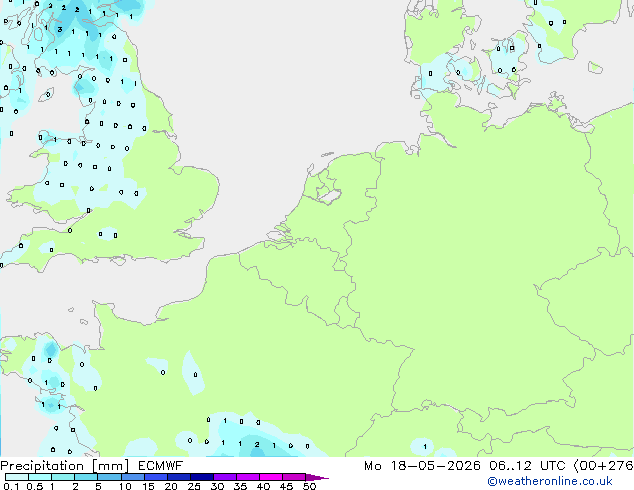Open the weatheronline.co.uk copyright link

550,481
